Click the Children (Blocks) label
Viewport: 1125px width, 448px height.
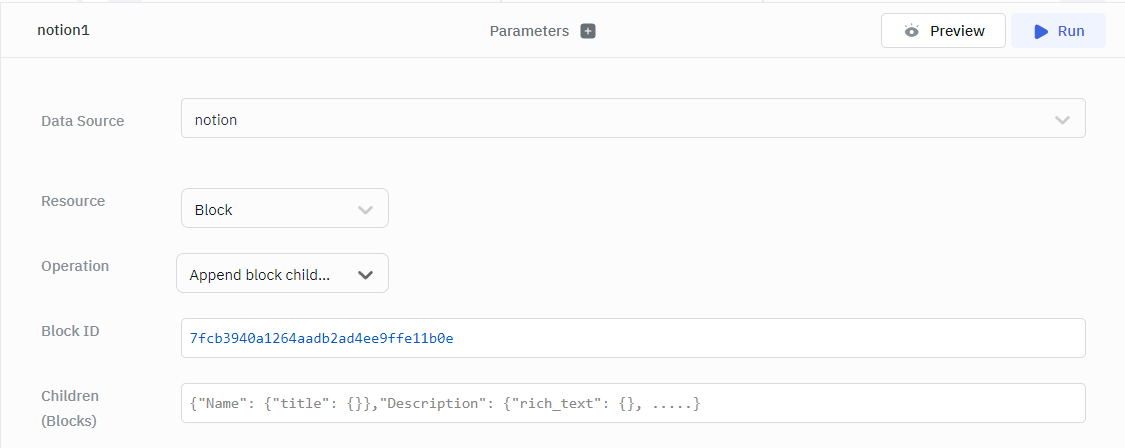[70, 408]
